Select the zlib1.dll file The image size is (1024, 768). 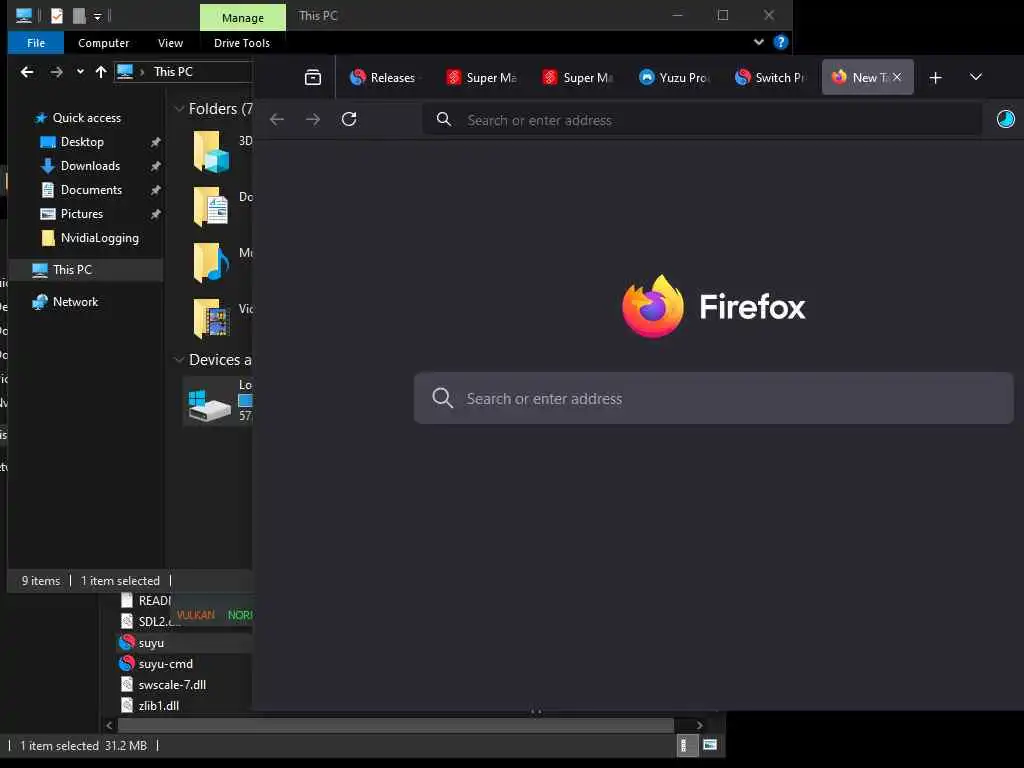[159, 706]
